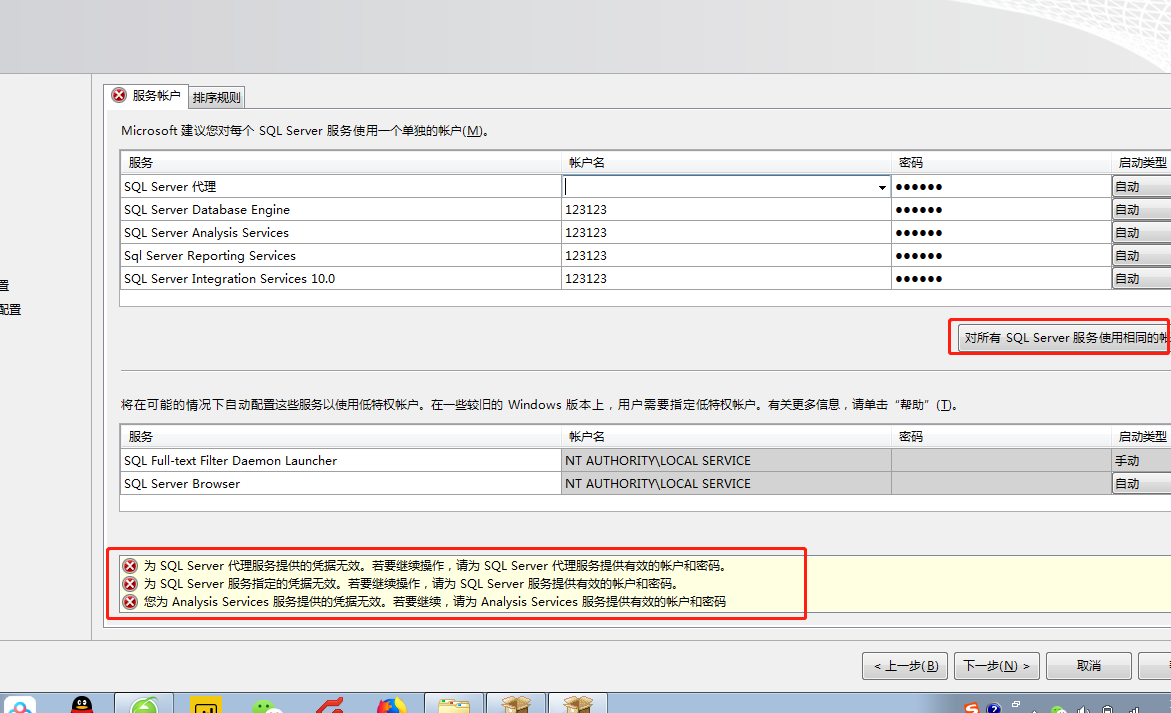
Task: Open the green circular browser icon in taskbar
Action: pos(144,705)
